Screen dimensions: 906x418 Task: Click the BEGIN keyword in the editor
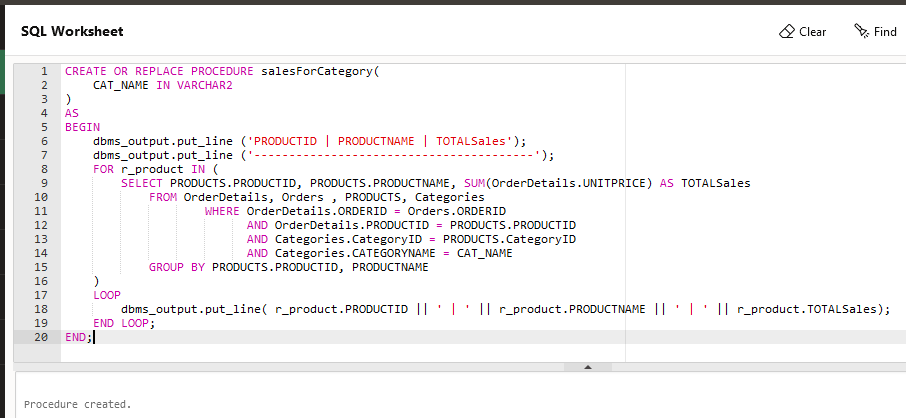[x=82, y=128]
